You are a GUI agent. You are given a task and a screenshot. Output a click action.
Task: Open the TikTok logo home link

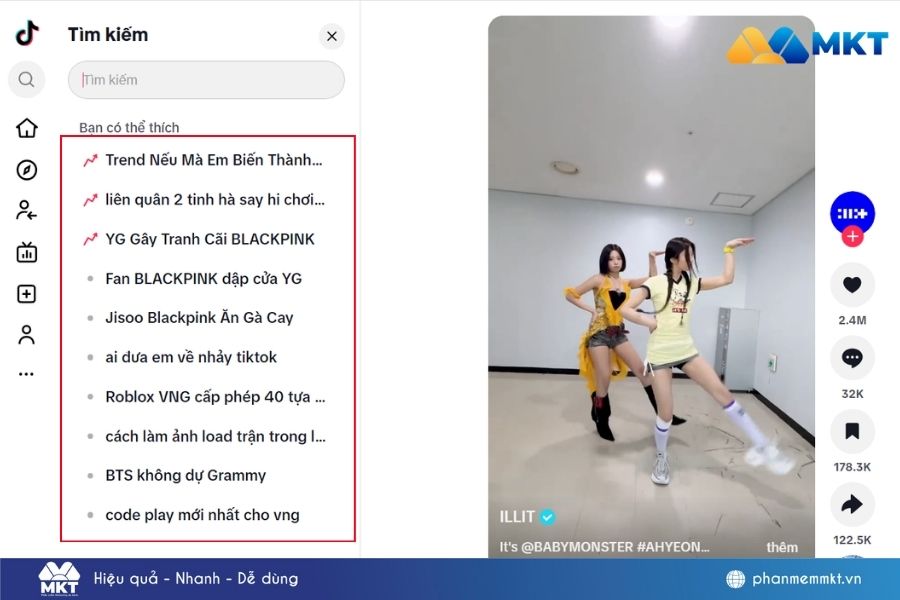point(27,33)
